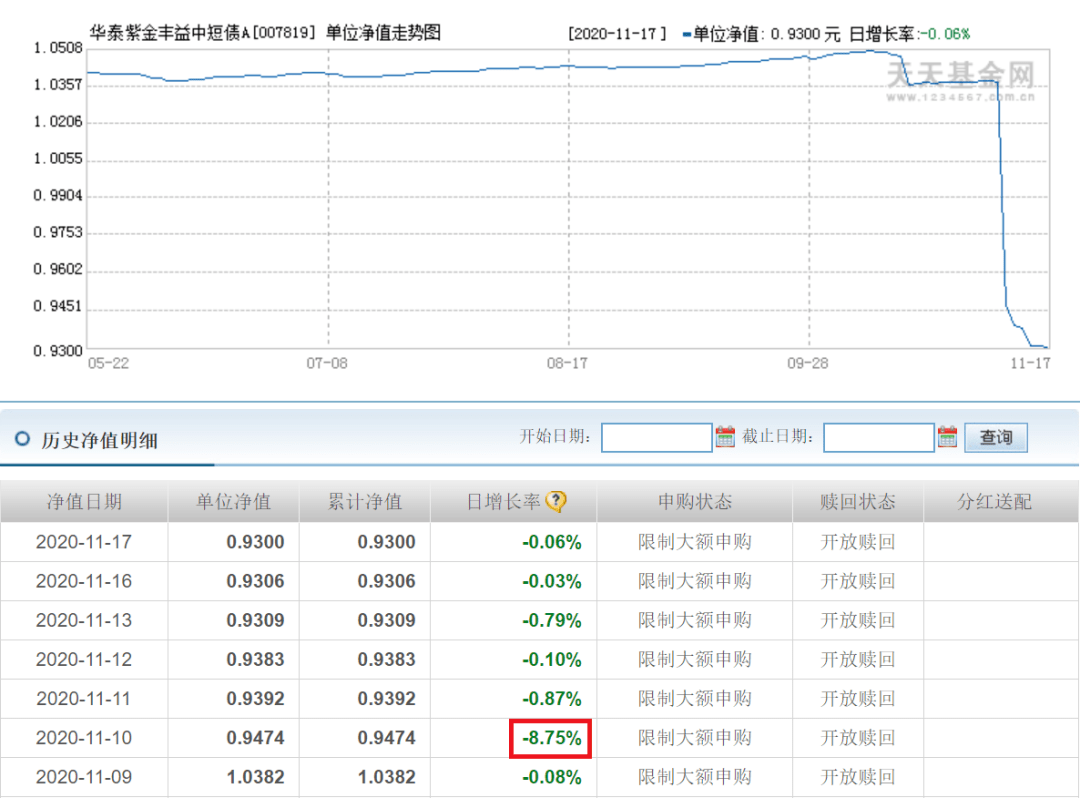Click unit net value 0.9383 for 2020-11-12
1080x798 pixels.
[255, 660]
